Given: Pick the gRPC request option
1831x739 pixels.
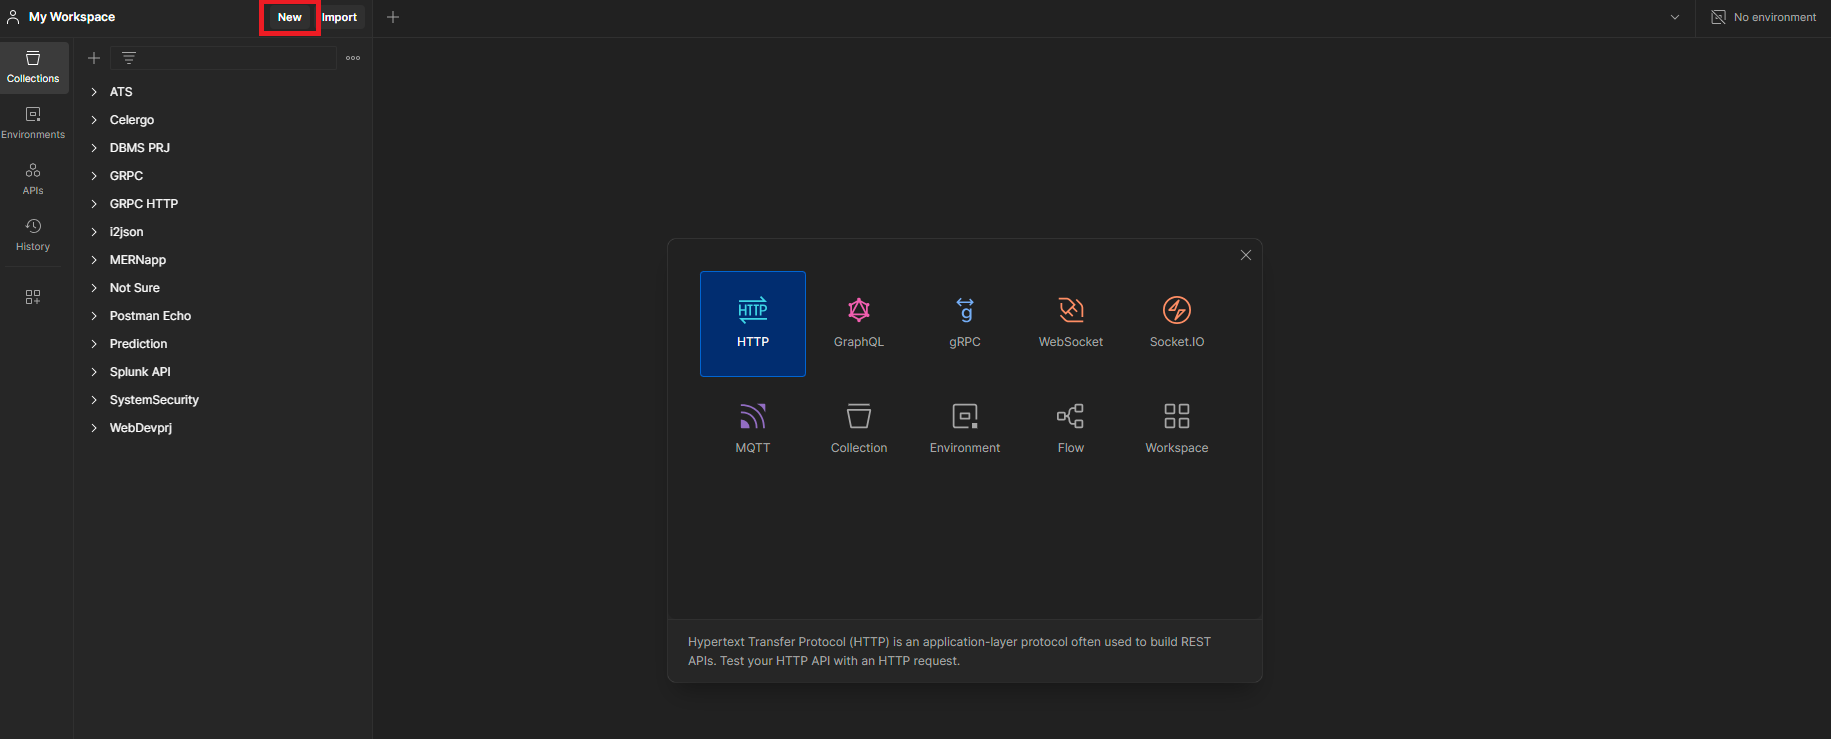Looking at the screenshot, I should 964,323.
